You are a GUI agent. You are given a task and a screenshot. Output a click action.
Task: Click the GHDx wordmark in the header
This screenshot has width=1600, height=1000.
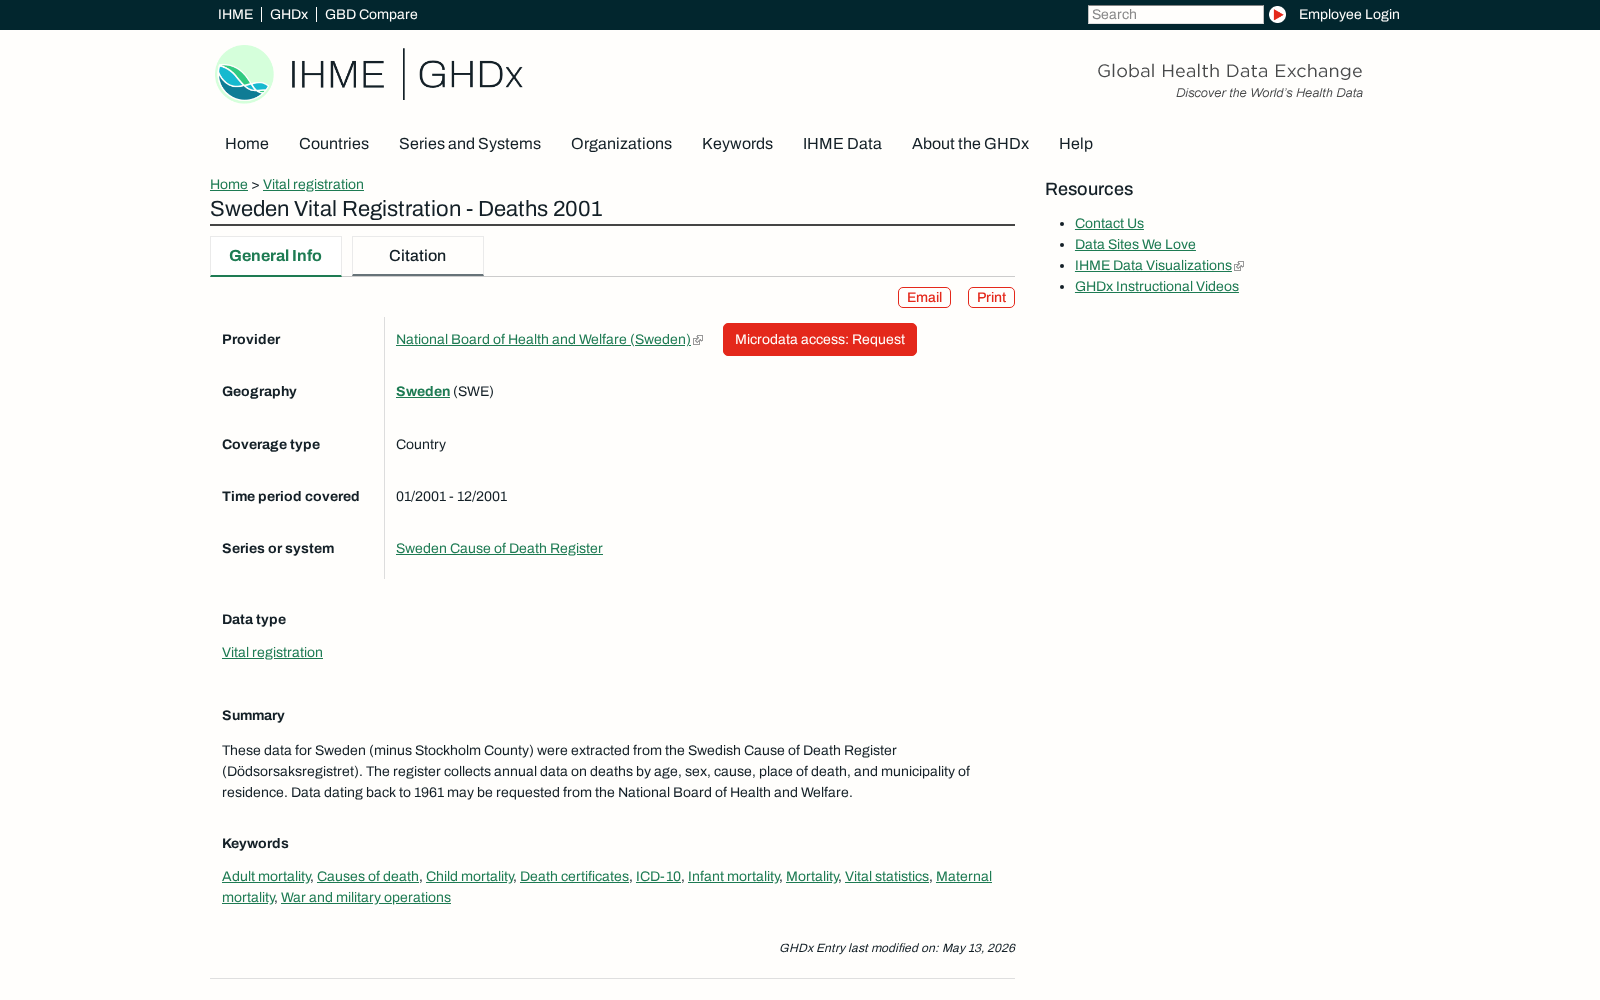click(x=470, y=74)
